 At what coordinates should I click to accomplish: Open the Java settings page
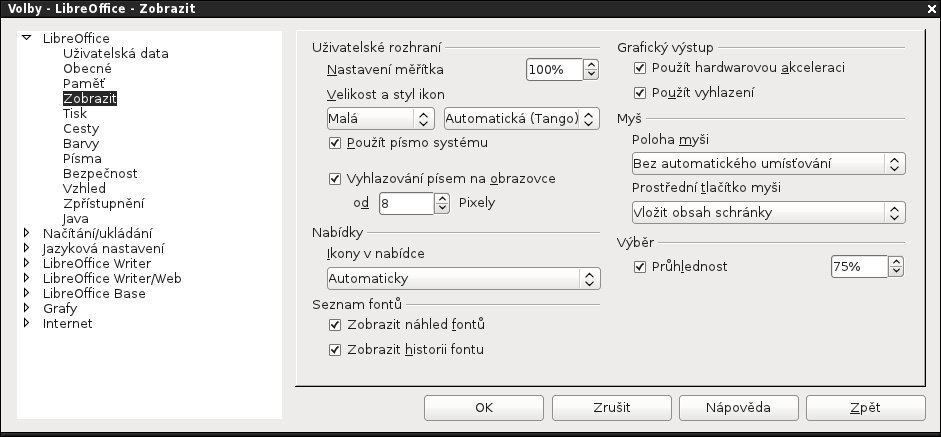(x=76, y=218)
